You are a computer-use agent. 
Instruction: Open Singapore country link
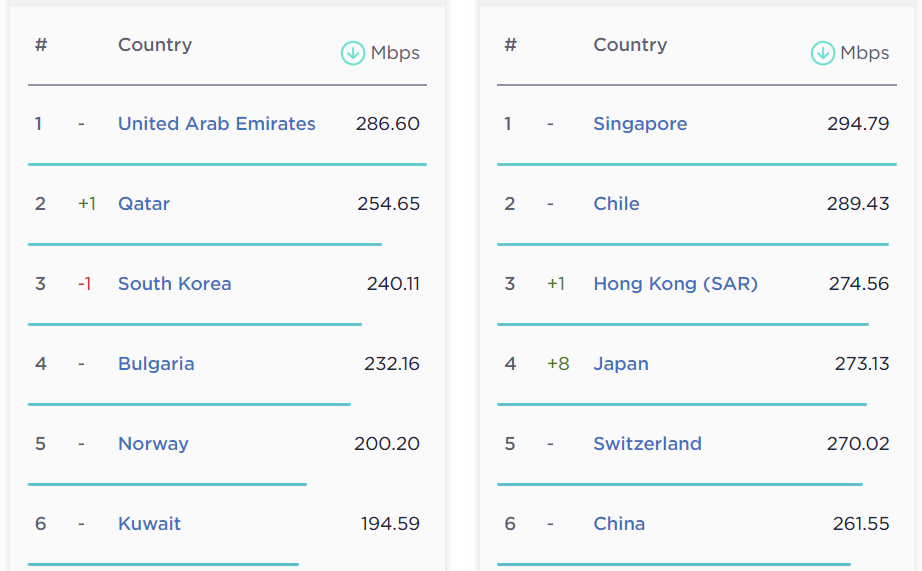640,124
